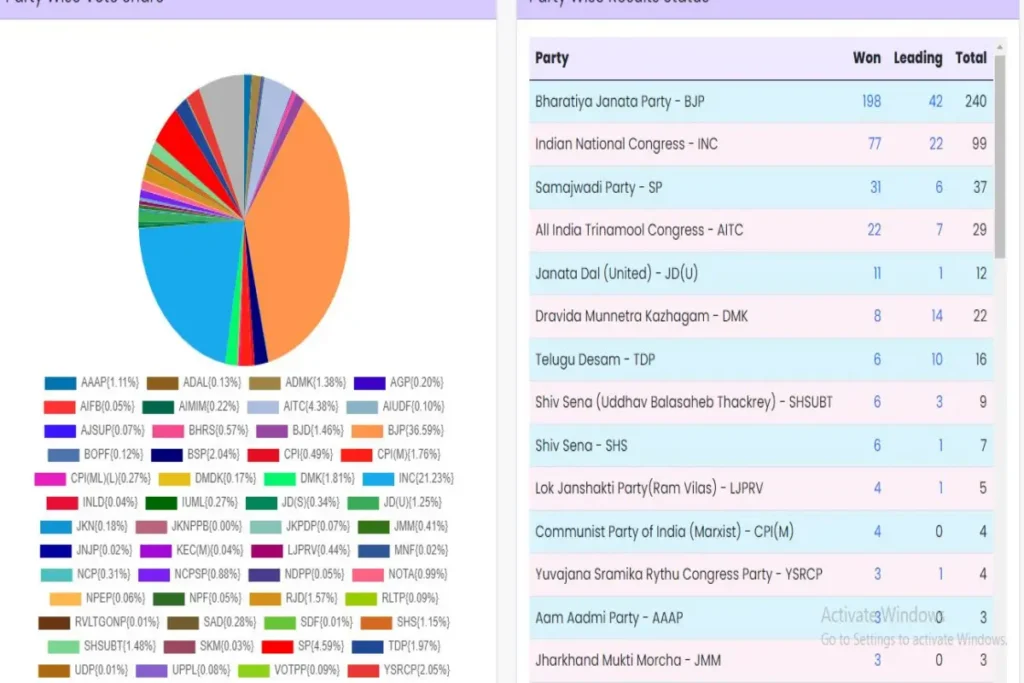
Task: Open BJP's won count 198
Action: coord(871,101)
